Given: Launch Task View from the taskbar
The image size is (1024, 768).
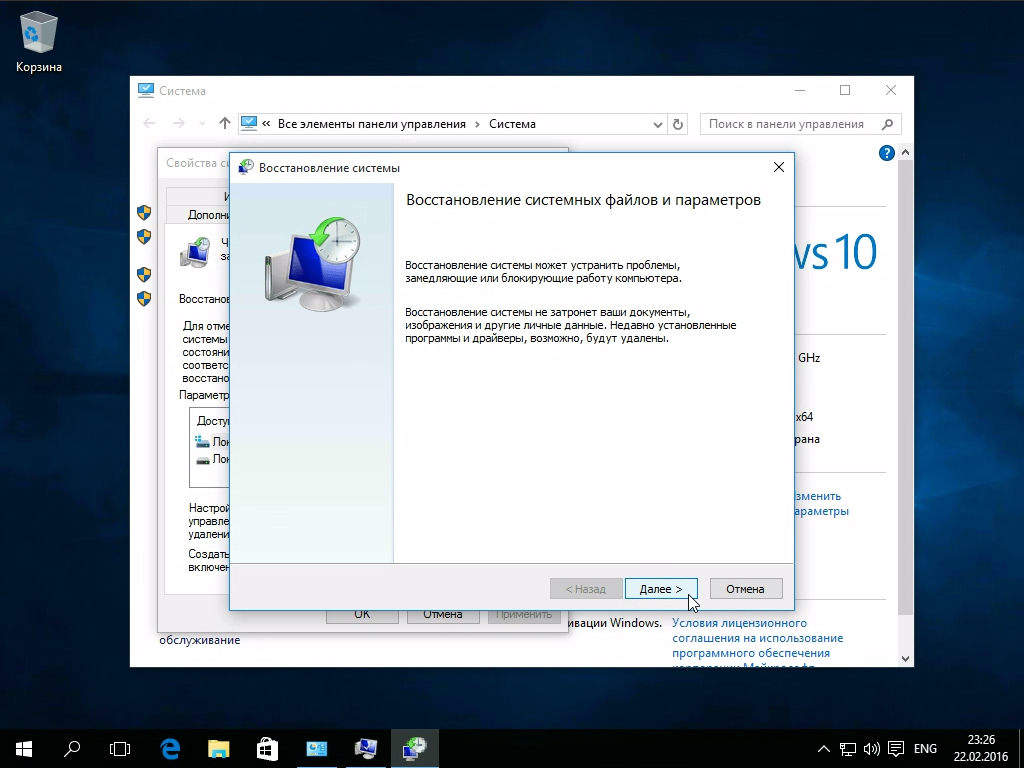Looking at the screenshot, I should point(120,748).
